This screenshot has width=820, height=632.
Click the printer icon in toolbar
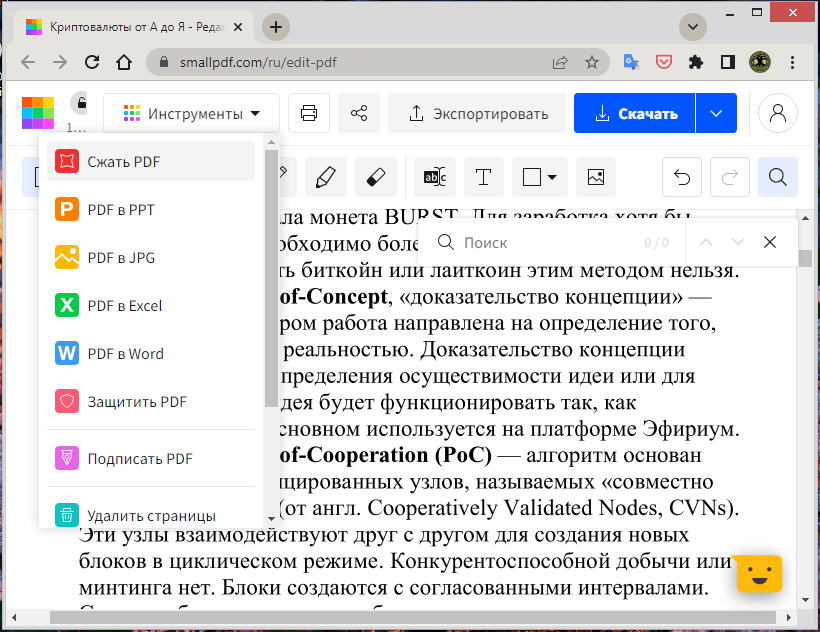pyautogui.click(x=309, y=113)
